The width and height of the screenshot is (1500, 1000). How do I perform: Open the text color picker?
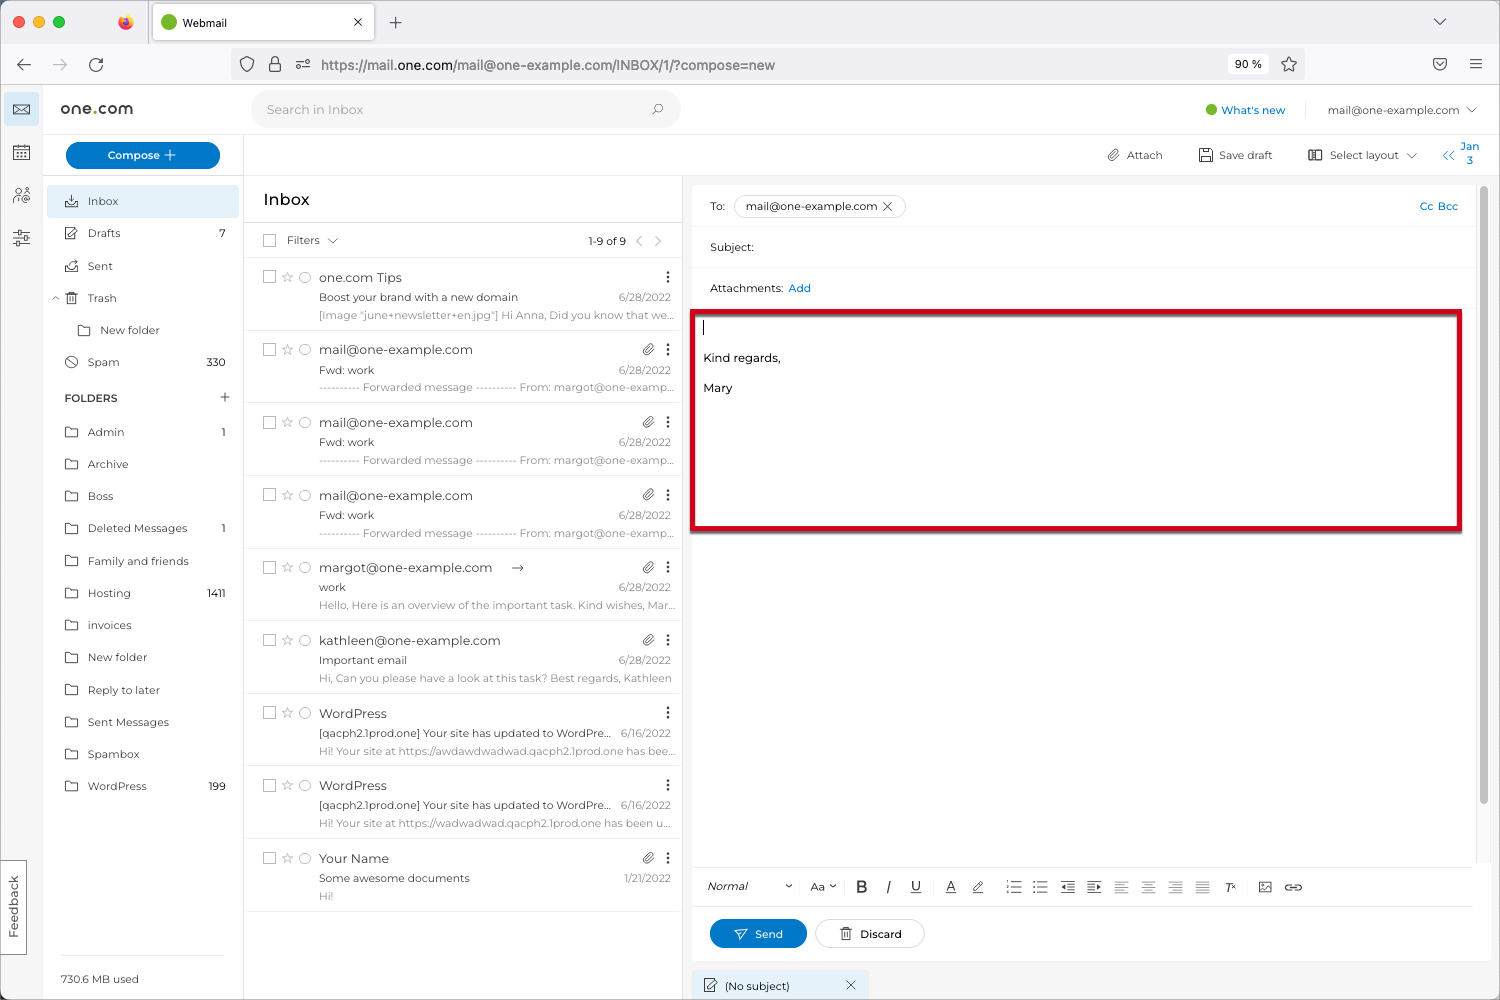pos(950,887)
